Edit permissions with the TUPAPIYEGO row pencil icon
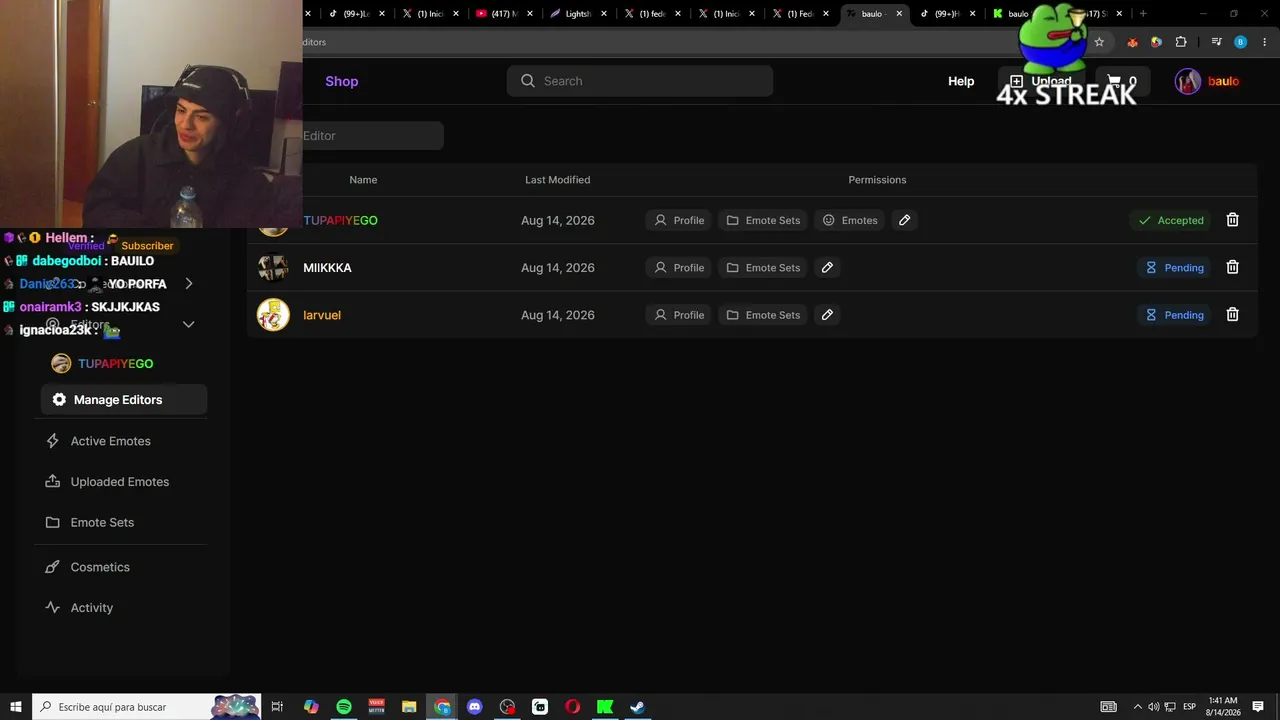Screen dimensions: 1280x720 (x=904, y=220)
